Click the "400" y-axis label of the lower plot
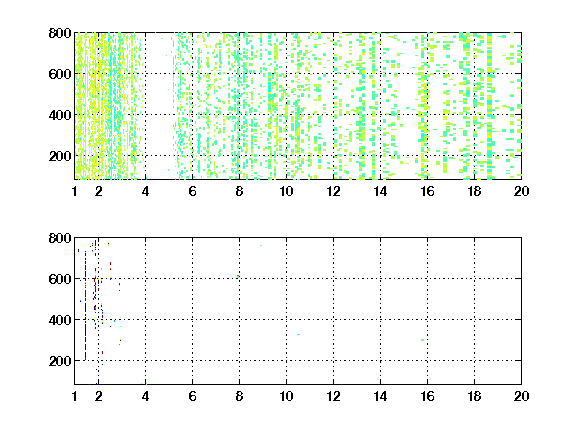576x432 pixels. tap(60, 320)
